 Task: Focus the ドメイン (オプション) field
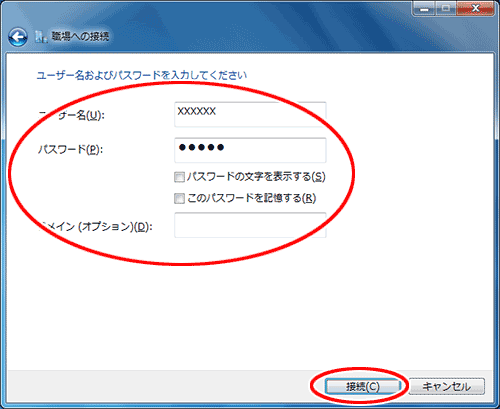tap(250, 225)
